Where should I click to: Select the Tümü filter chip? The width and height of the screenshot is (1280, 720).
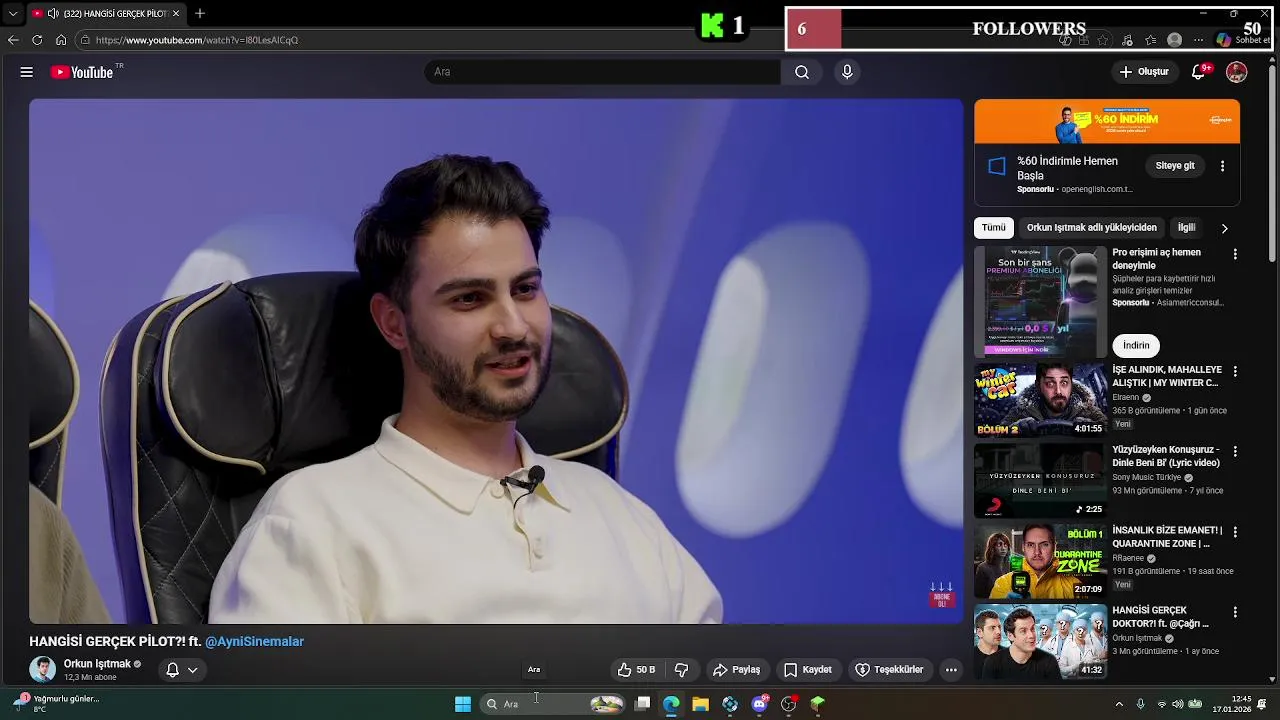point(993,228)
